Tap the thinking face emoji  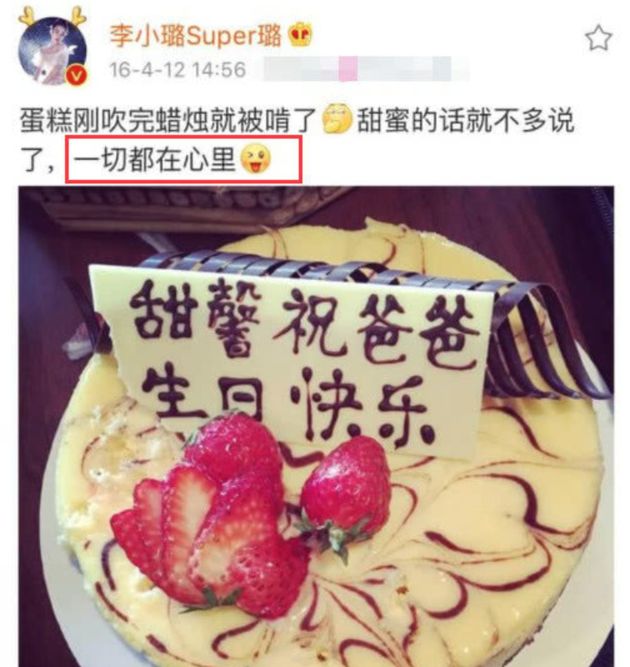click(337, 120)
